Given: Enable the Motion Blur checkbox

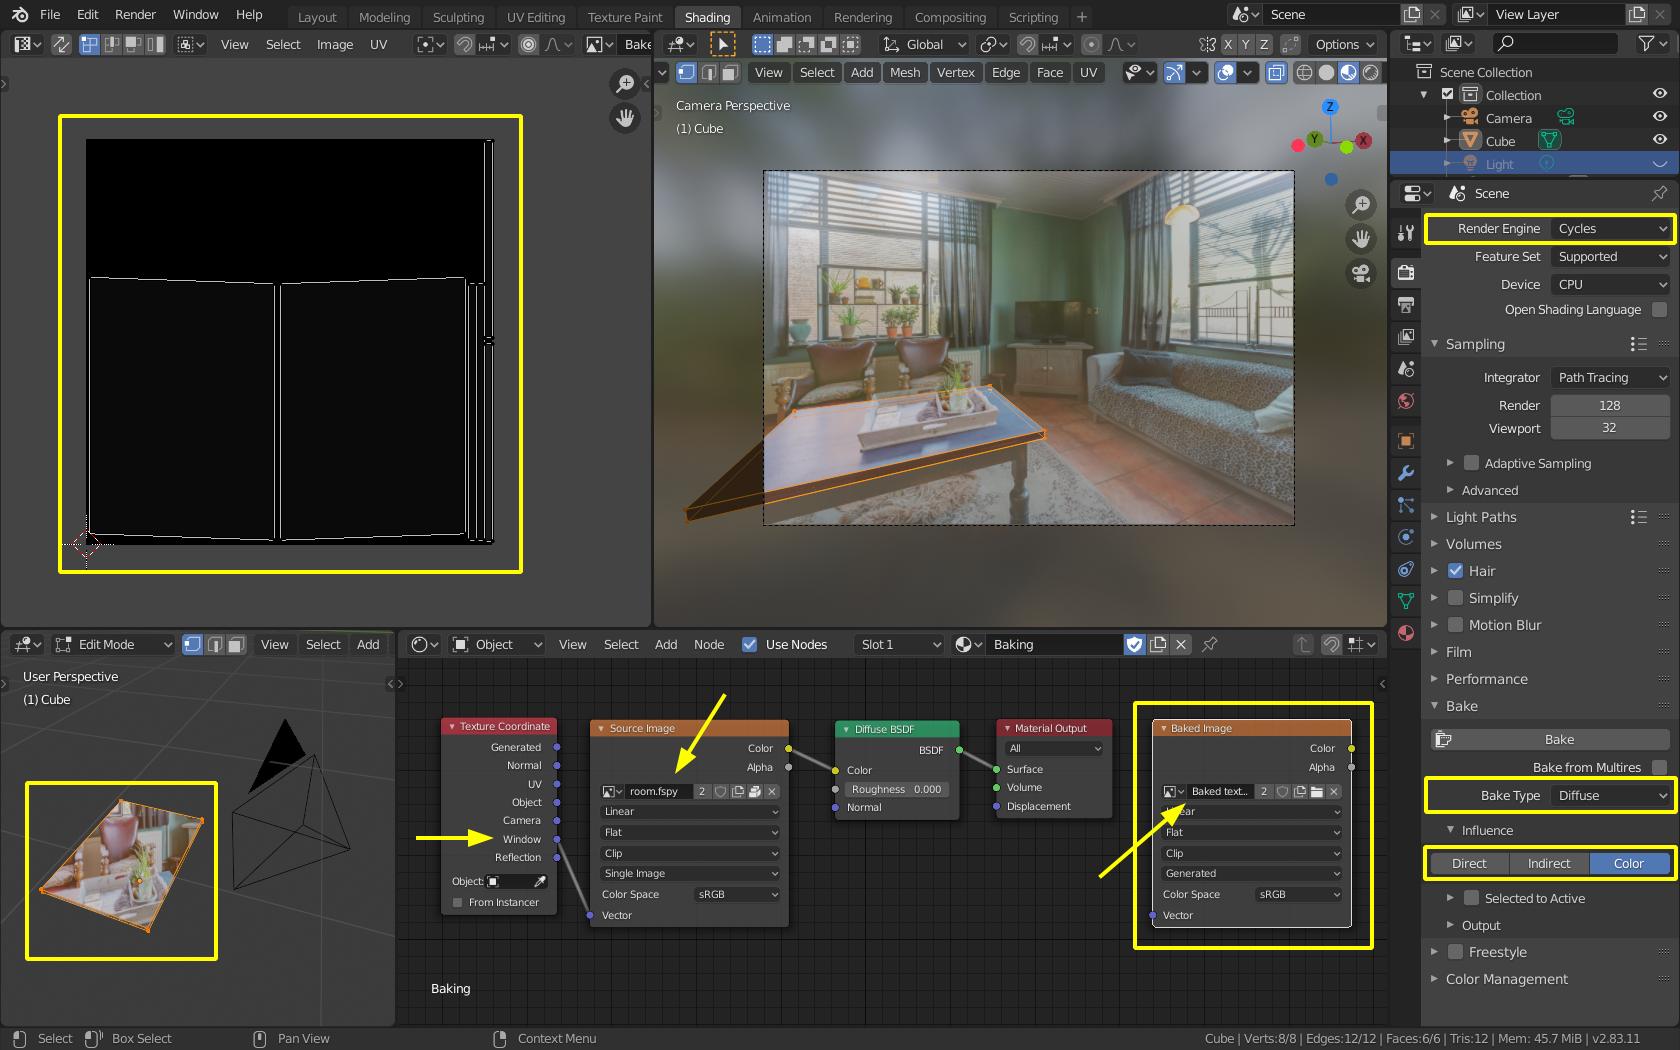Looking at the screenshot, I should (x=1455, y=625).
